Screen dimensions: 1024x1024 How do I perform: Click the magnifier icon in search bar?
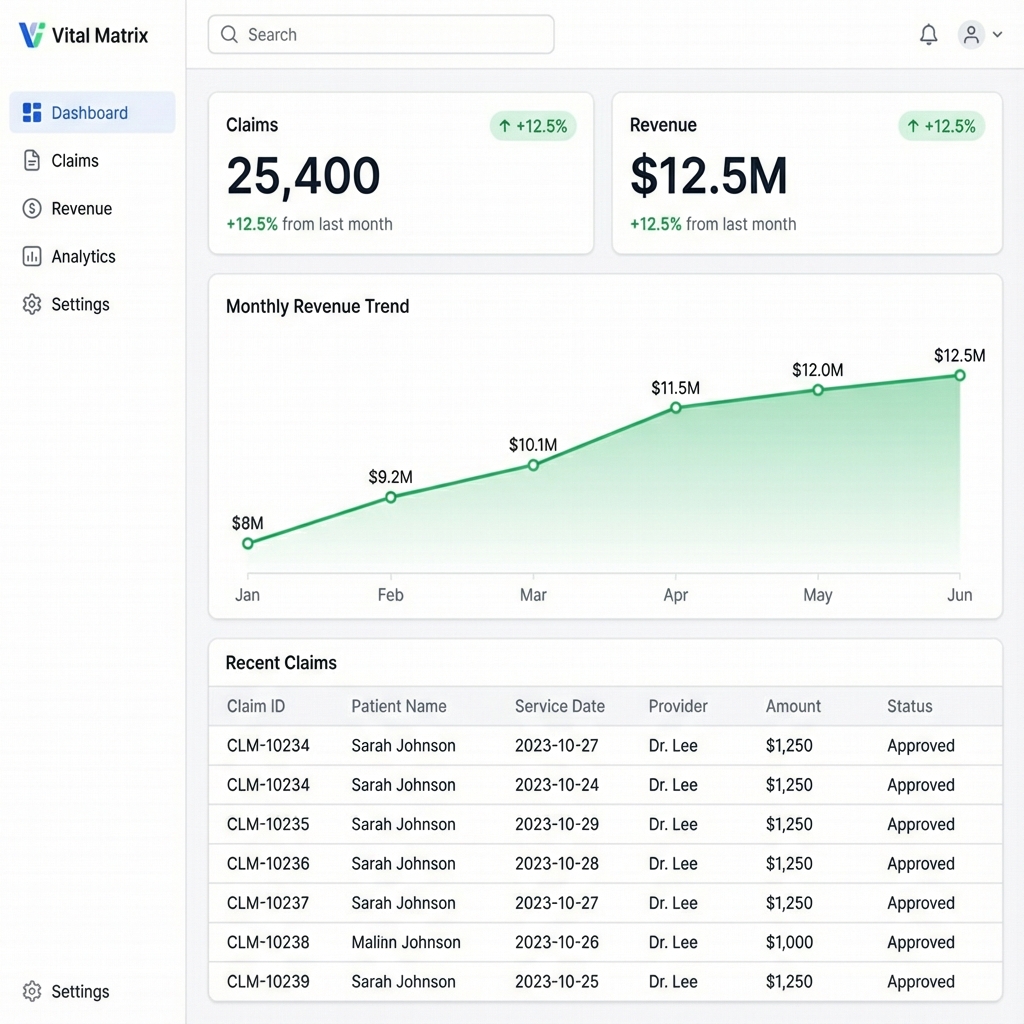tap(230, 35)
